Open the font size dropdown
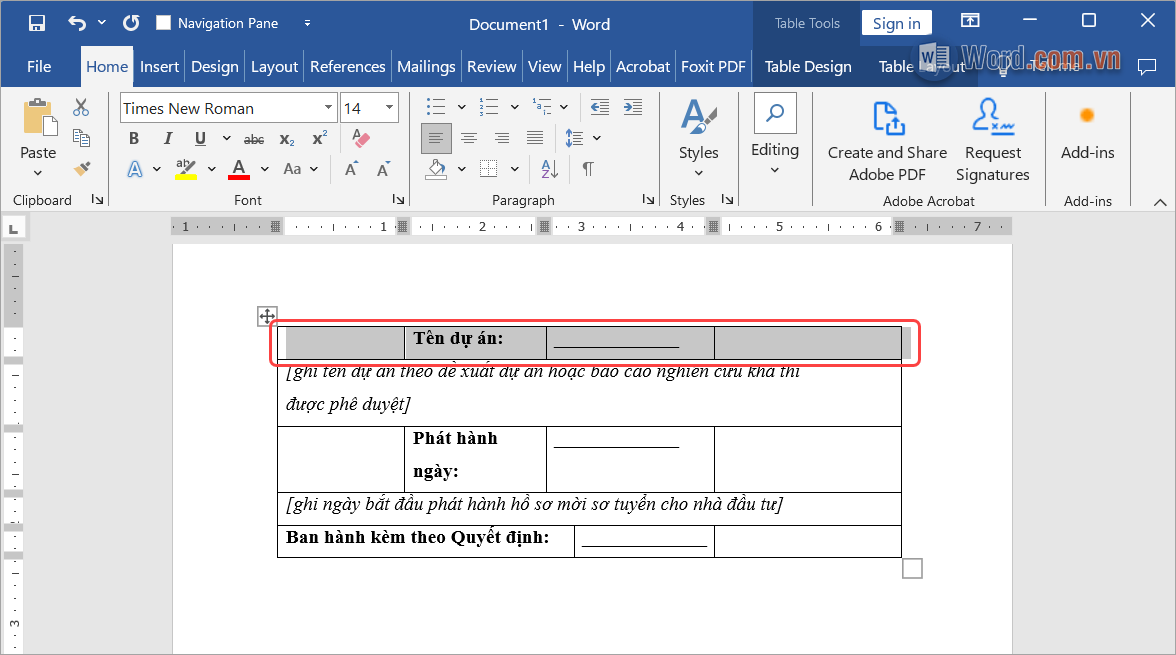Viewport: 1176px width, 655px height. click(x=388, y=108)
